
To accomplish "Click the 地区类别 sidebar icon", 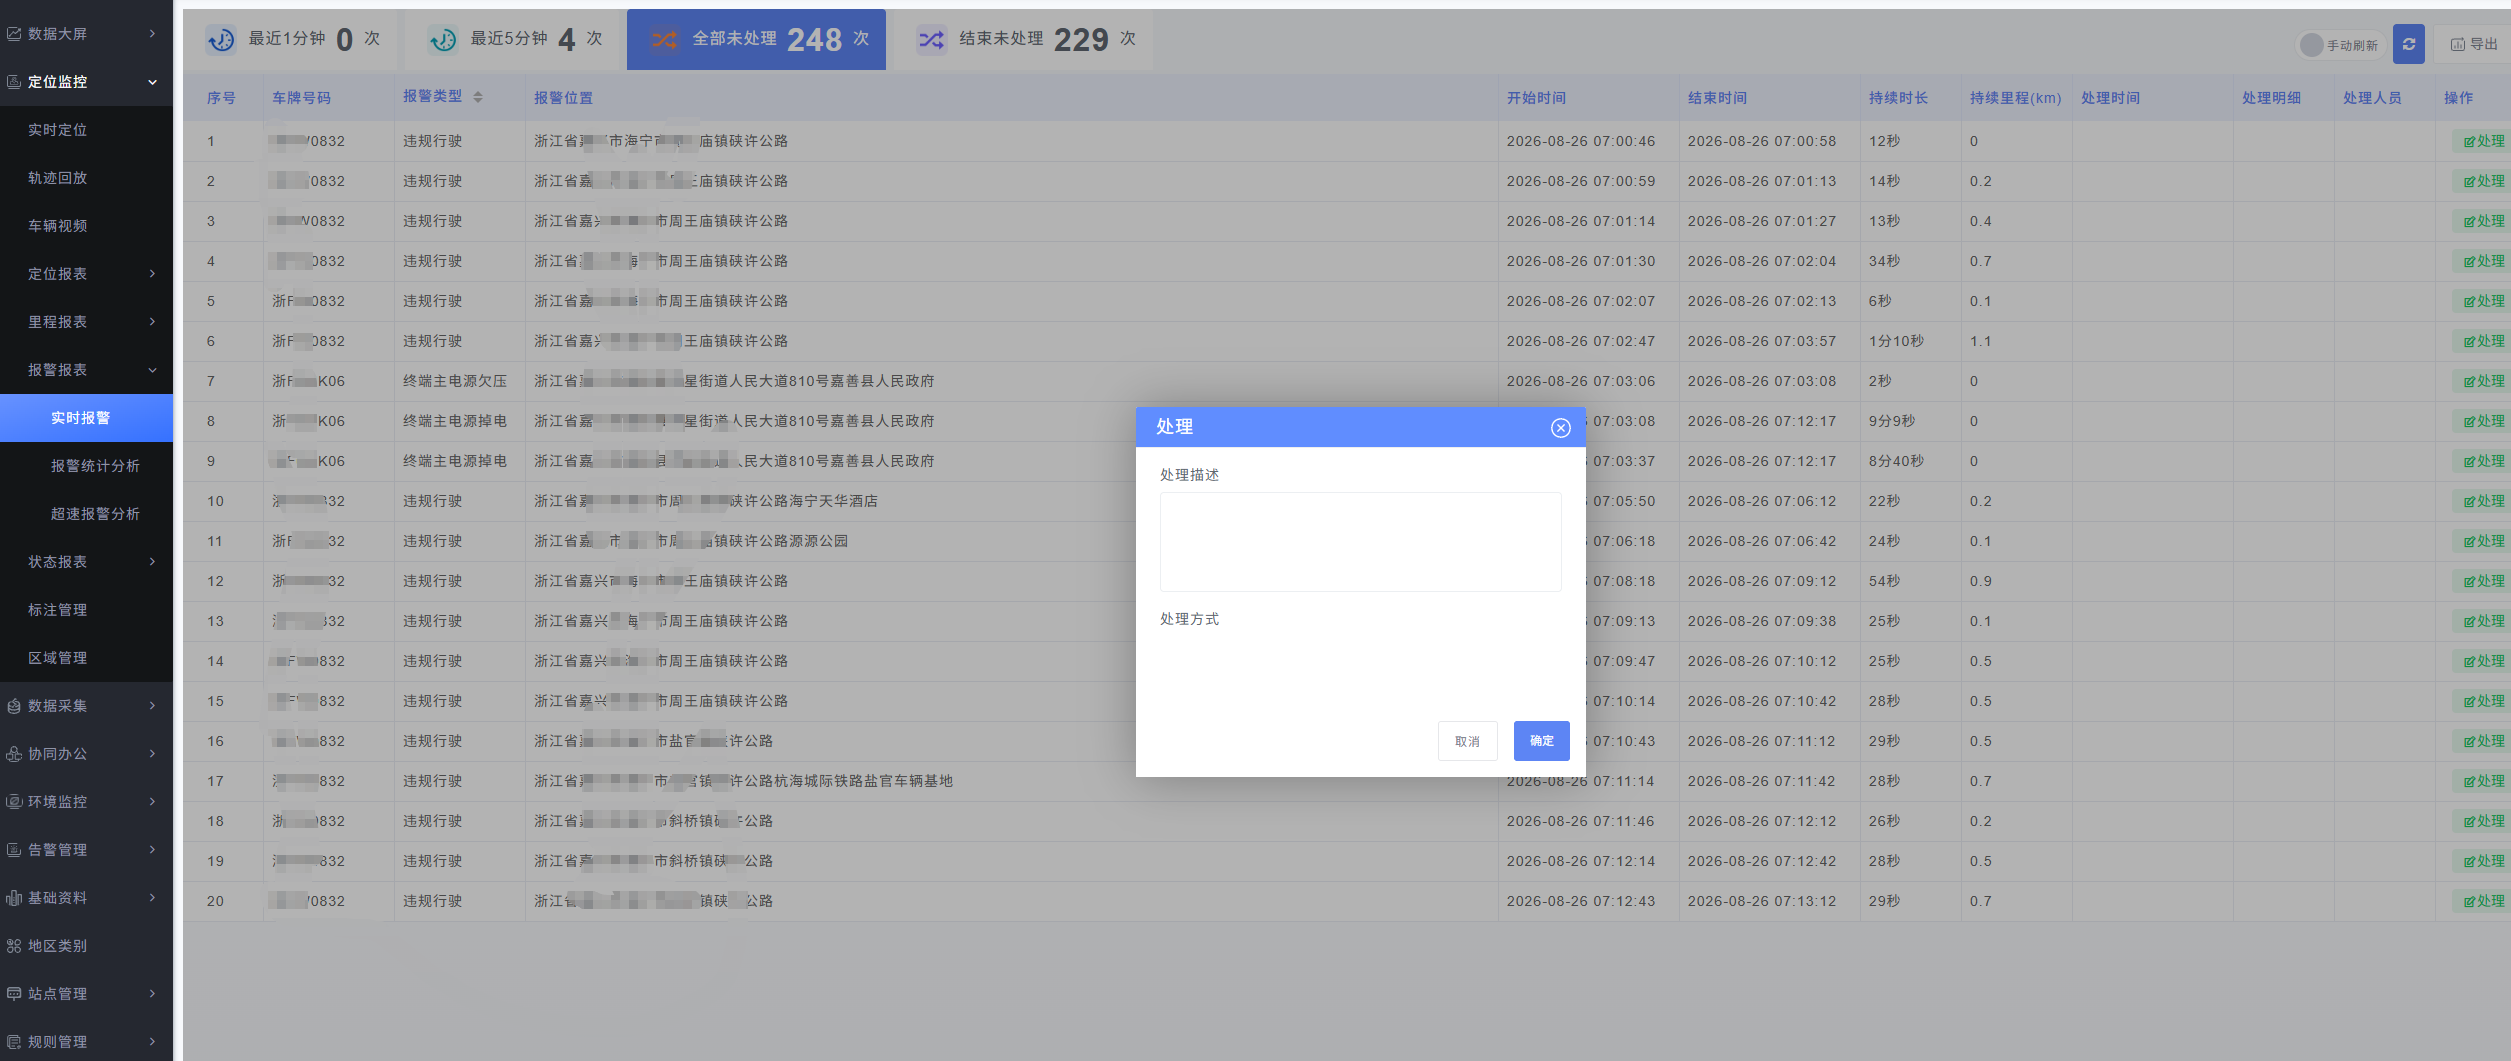I will 14,946.
